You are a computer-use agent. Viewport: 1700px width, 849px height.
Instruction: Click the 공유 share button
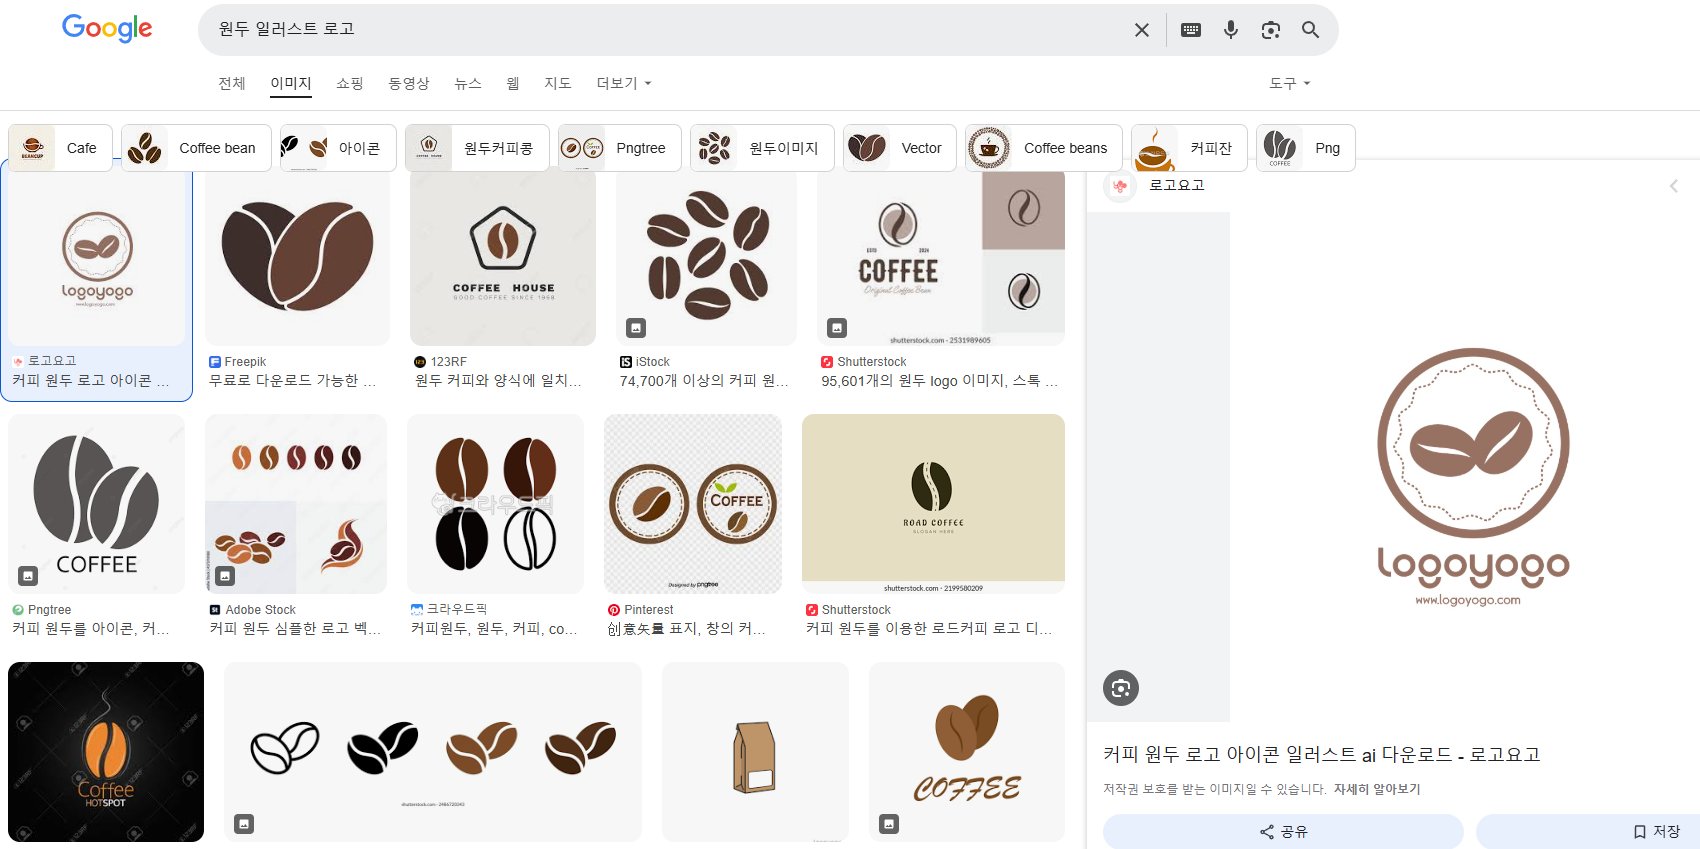[1283, 832]
